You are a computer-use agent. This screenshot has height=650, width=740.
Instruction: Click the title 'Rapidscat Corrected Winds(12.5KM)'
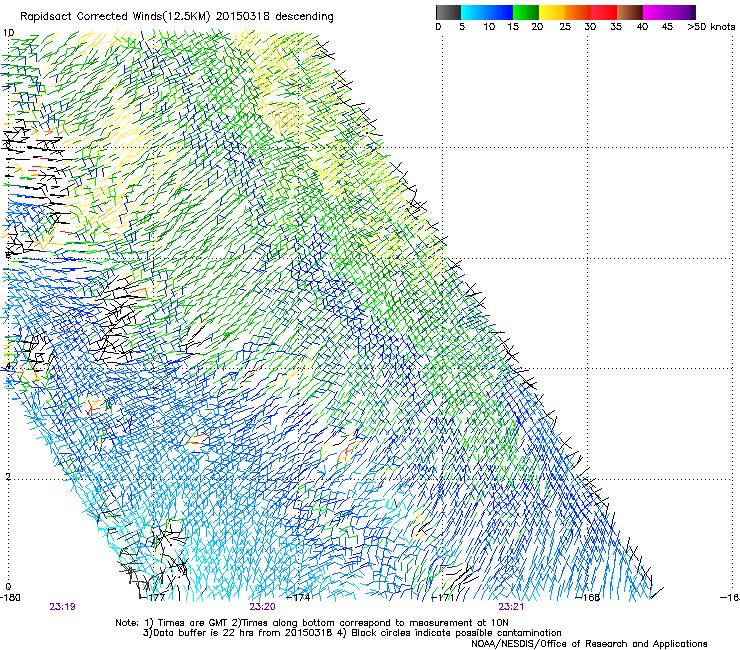[116, 17]
